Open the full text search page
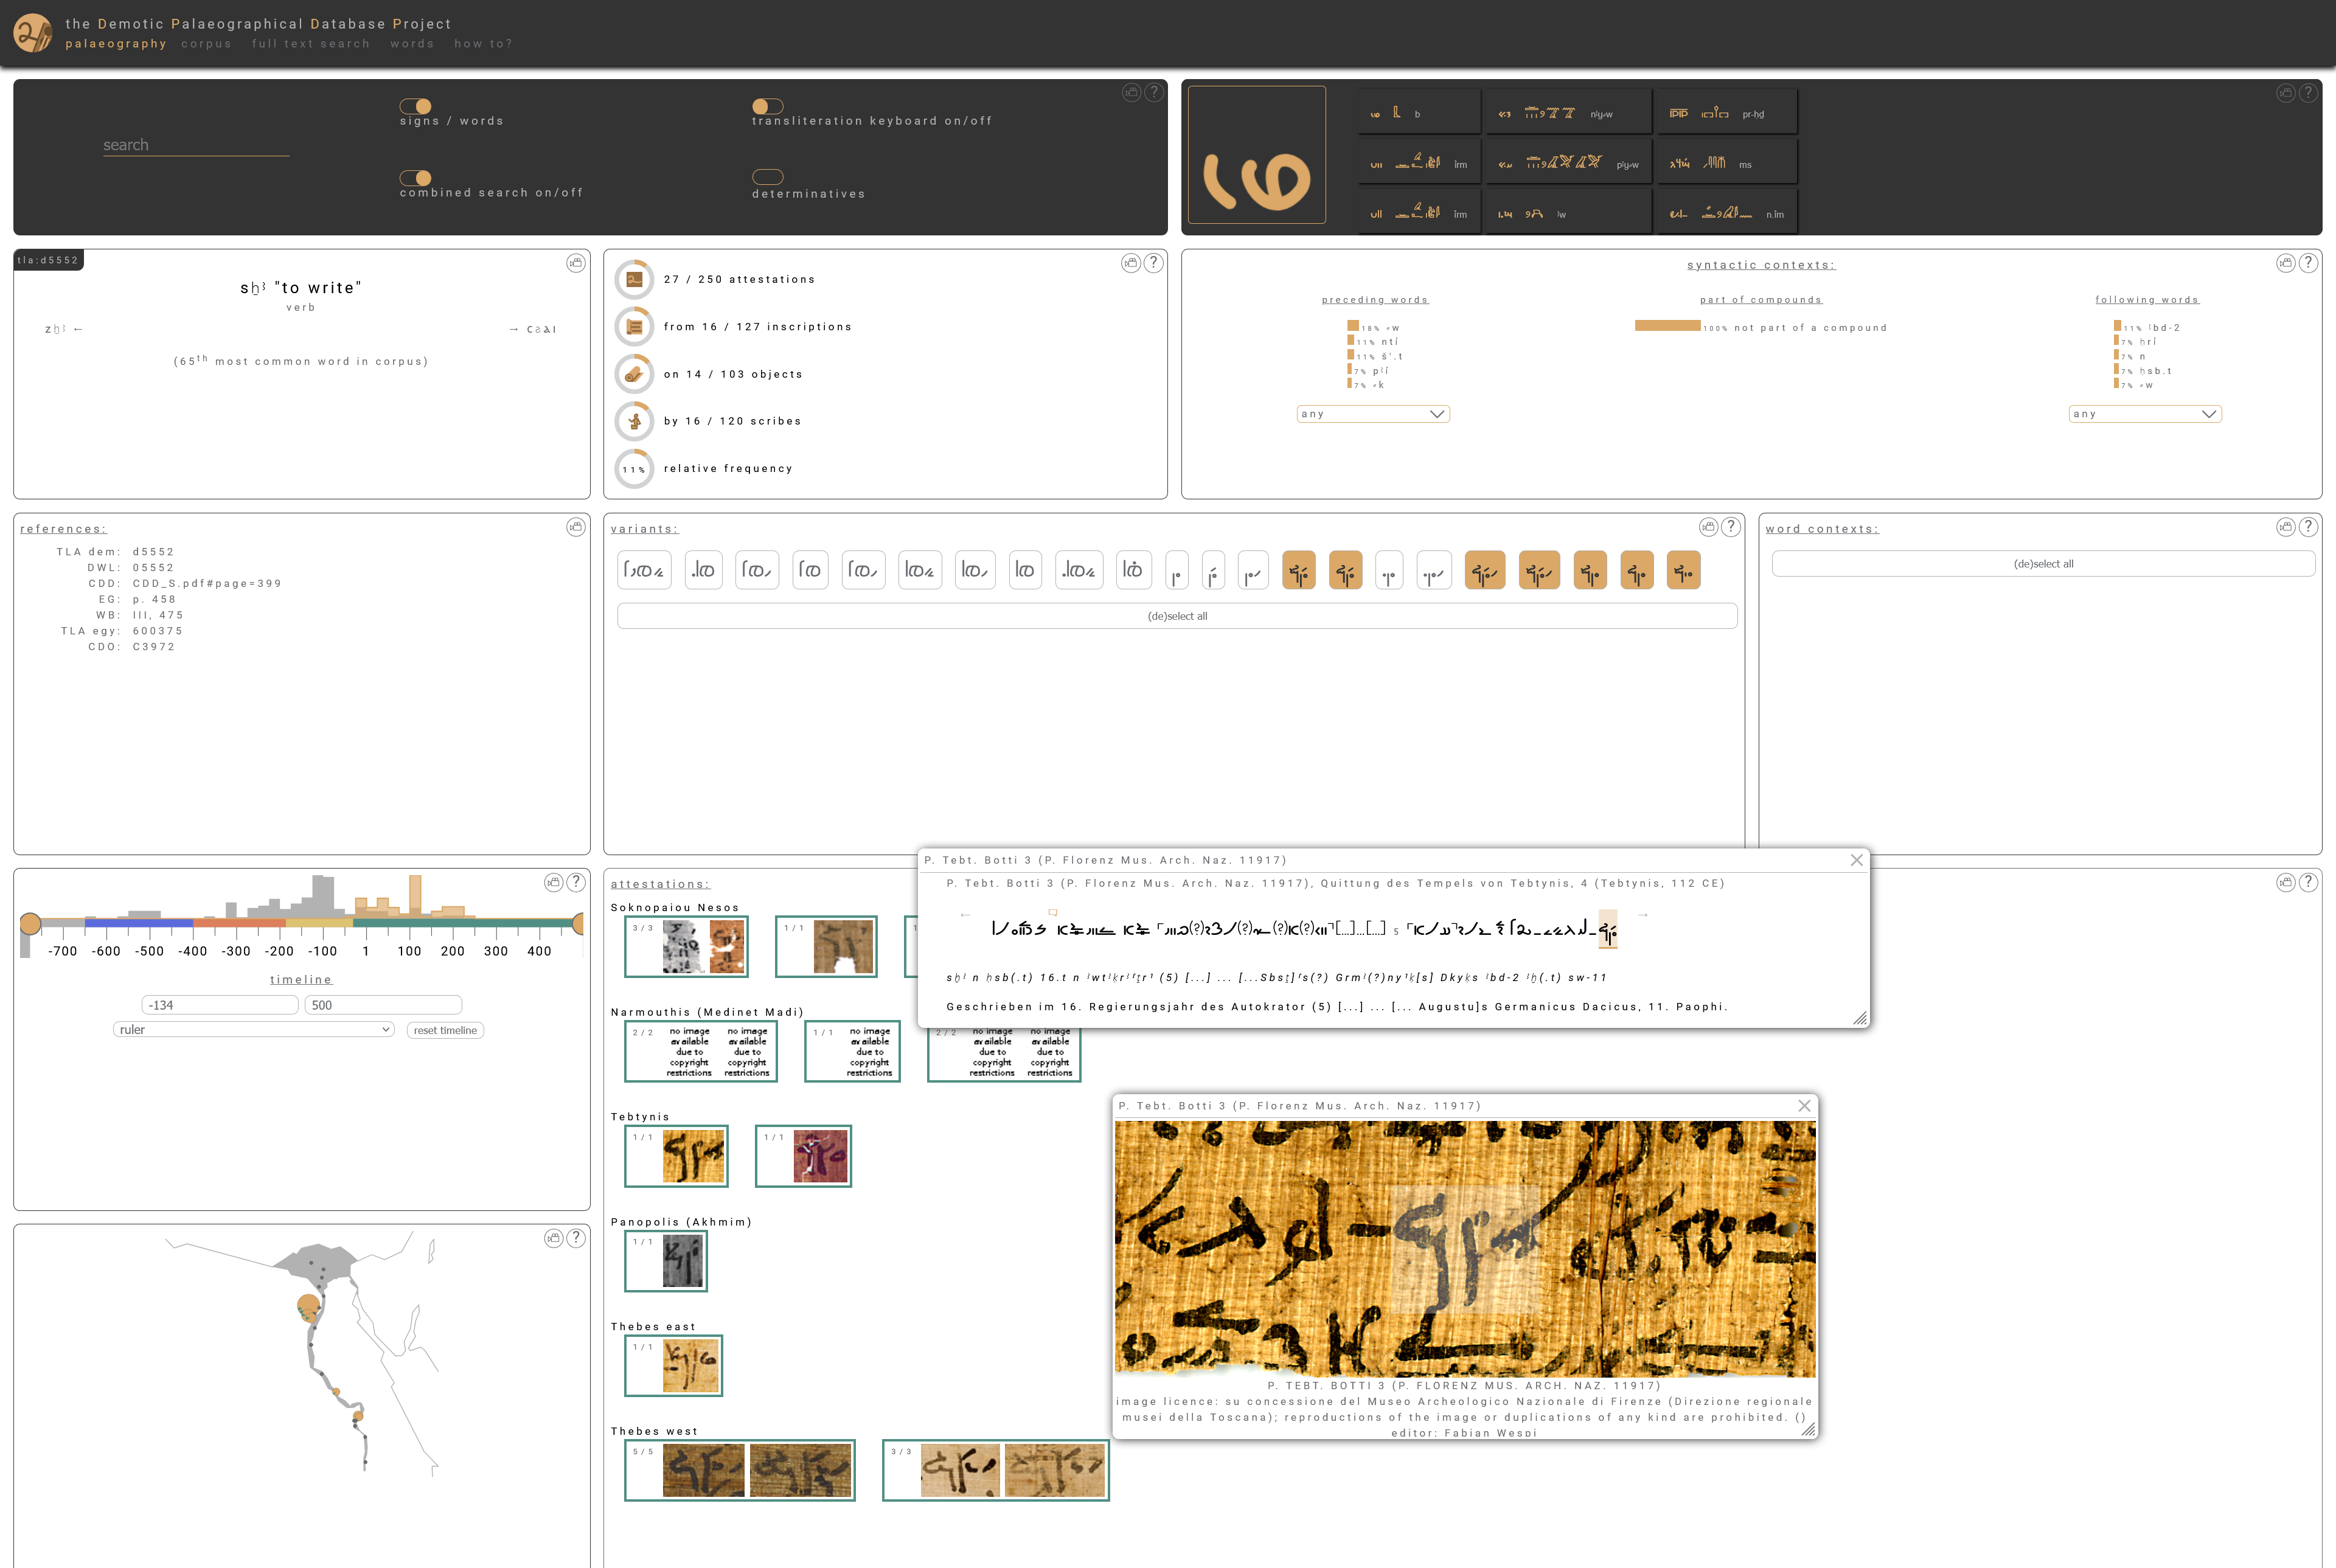The height and width of the screenshot is (1568, 2336). pos(312,44)
